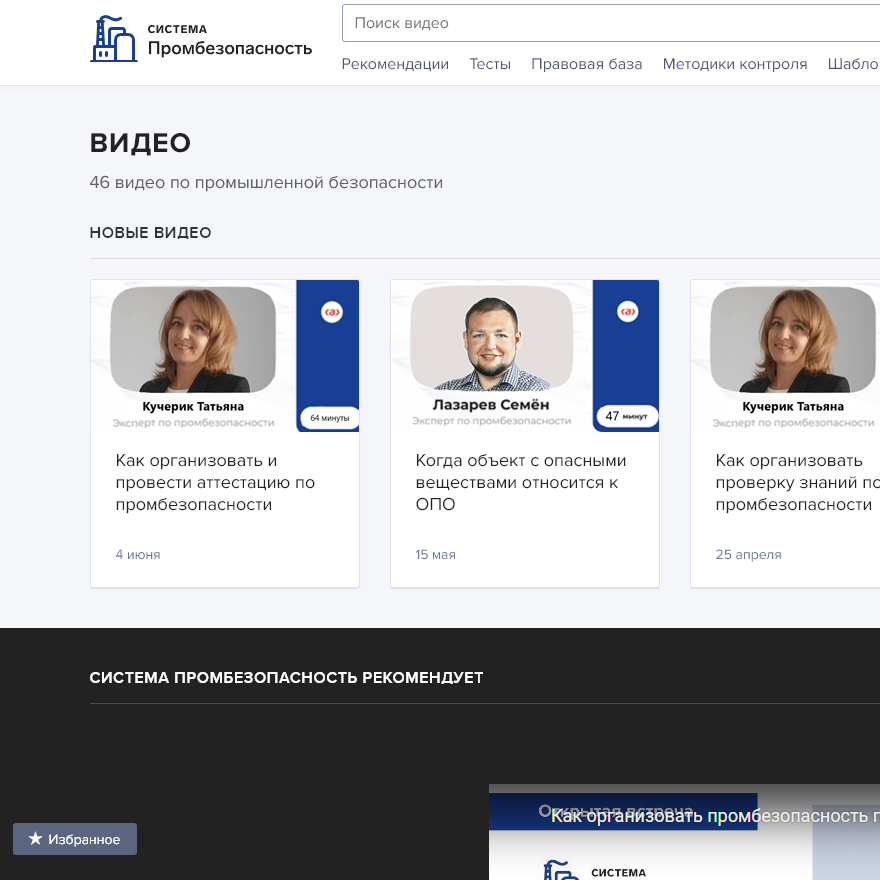Click the Лазарев Семён 47 минут video thumbnail
The image size is (880, 880).
[x=525, y=356]
